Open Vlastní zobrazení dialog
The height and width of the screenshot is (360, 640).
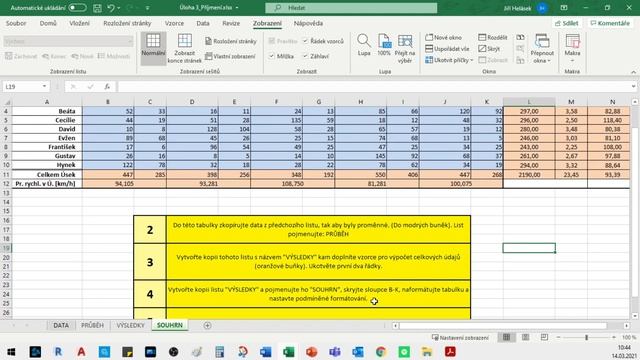pos(230,56)
